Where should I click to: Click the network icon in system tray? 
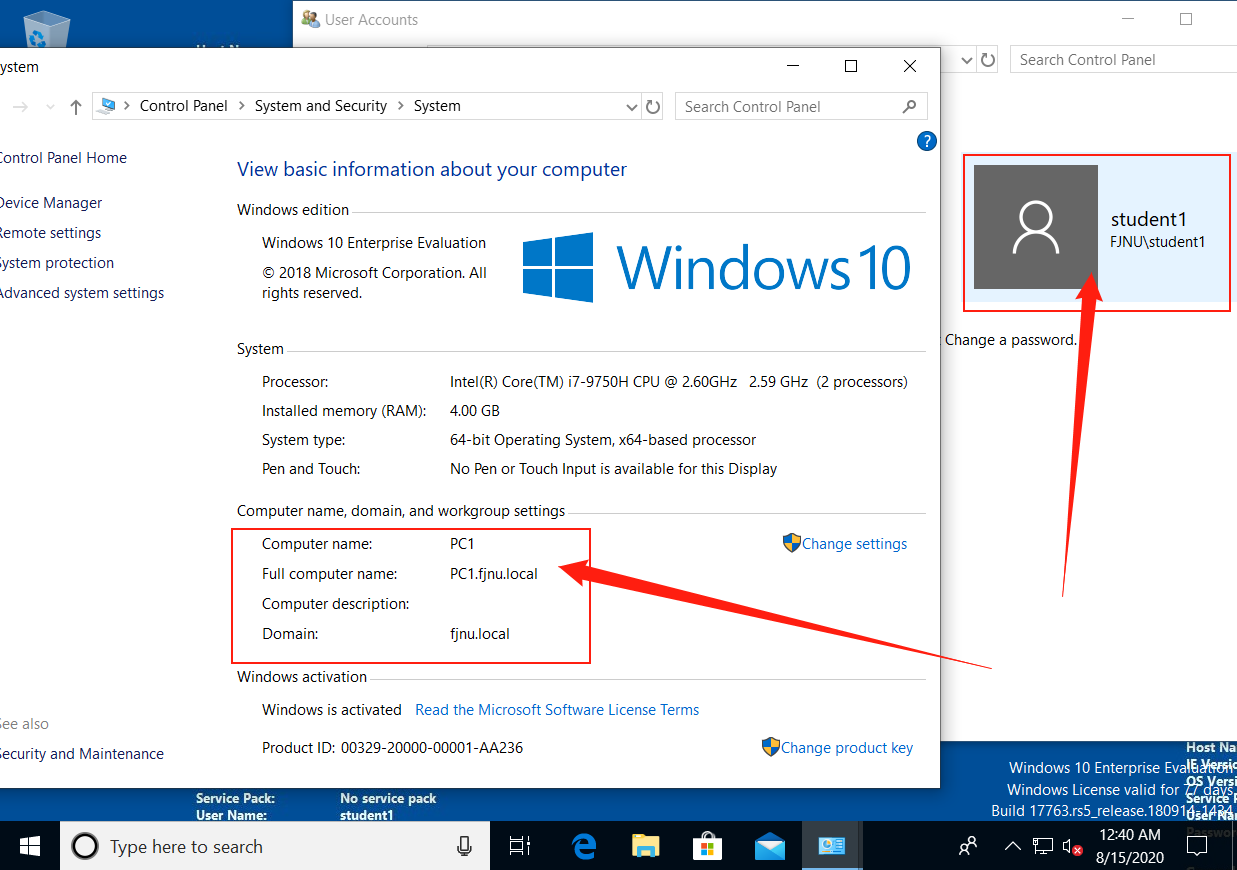pyautogui.click(x=1043, y=847)
